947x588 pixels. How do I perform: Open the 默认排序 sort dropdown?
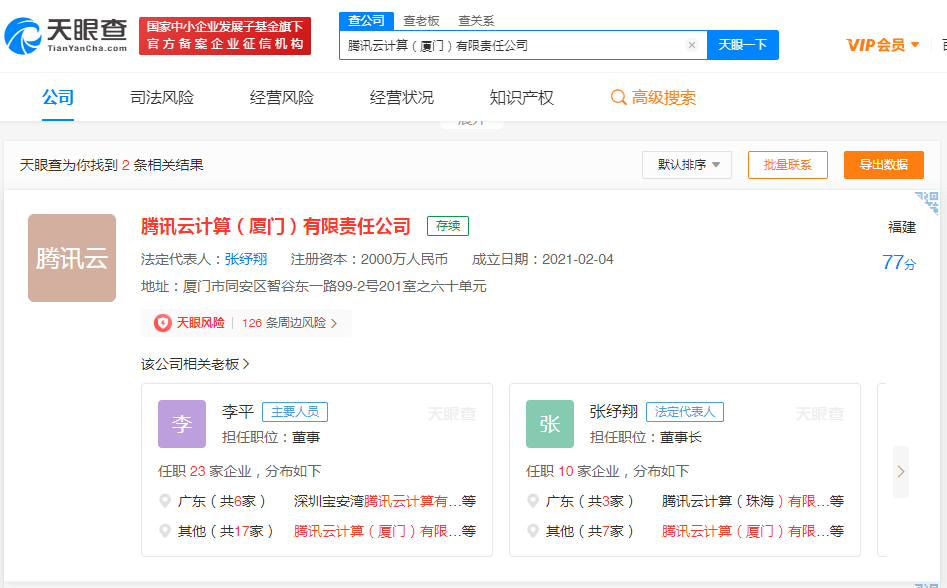pyautogui.click(x=687, y=165)
